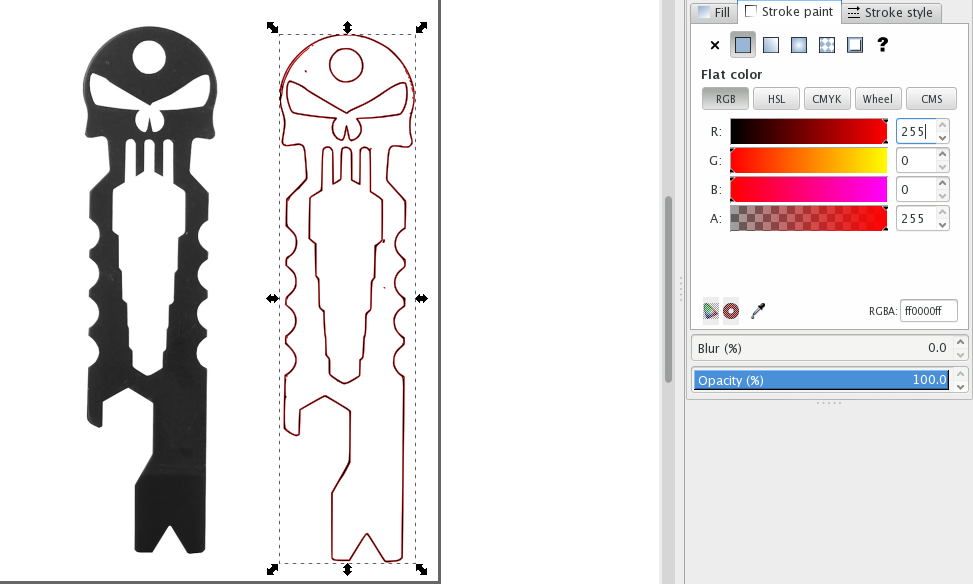Choose RGB color mode
This screenshot has height=584, width=973.
(x=725, y=99)
